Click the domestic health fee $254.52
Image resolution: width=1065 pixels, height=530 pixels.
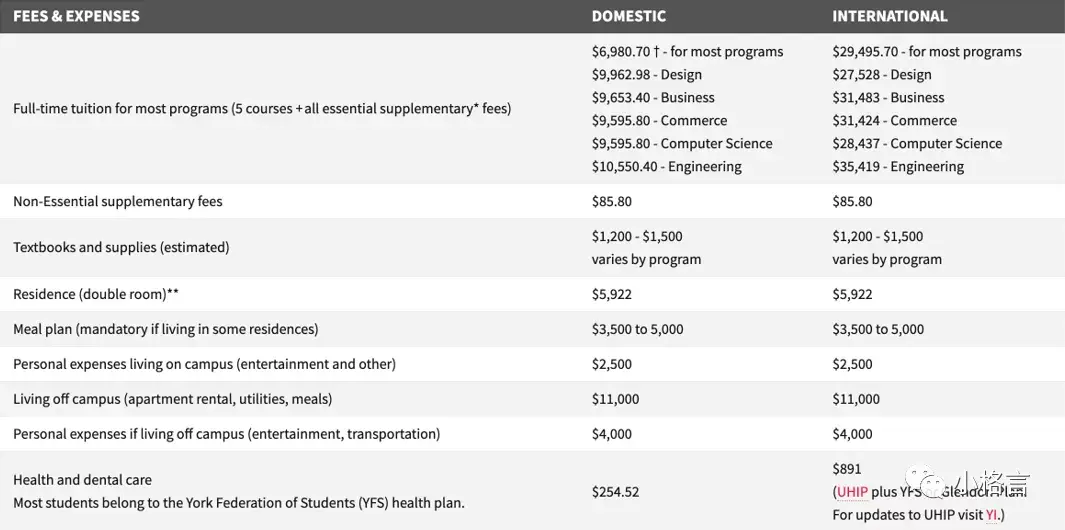(x=615, y=492)
